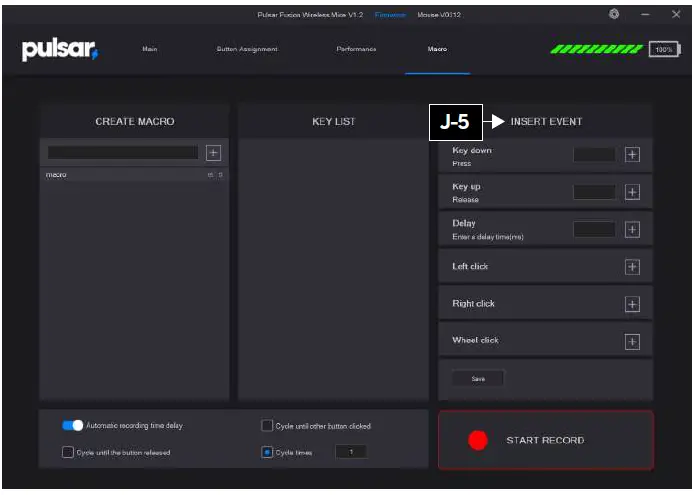Select the Cycle times option
698x495 pixels.
coord(267,452)
